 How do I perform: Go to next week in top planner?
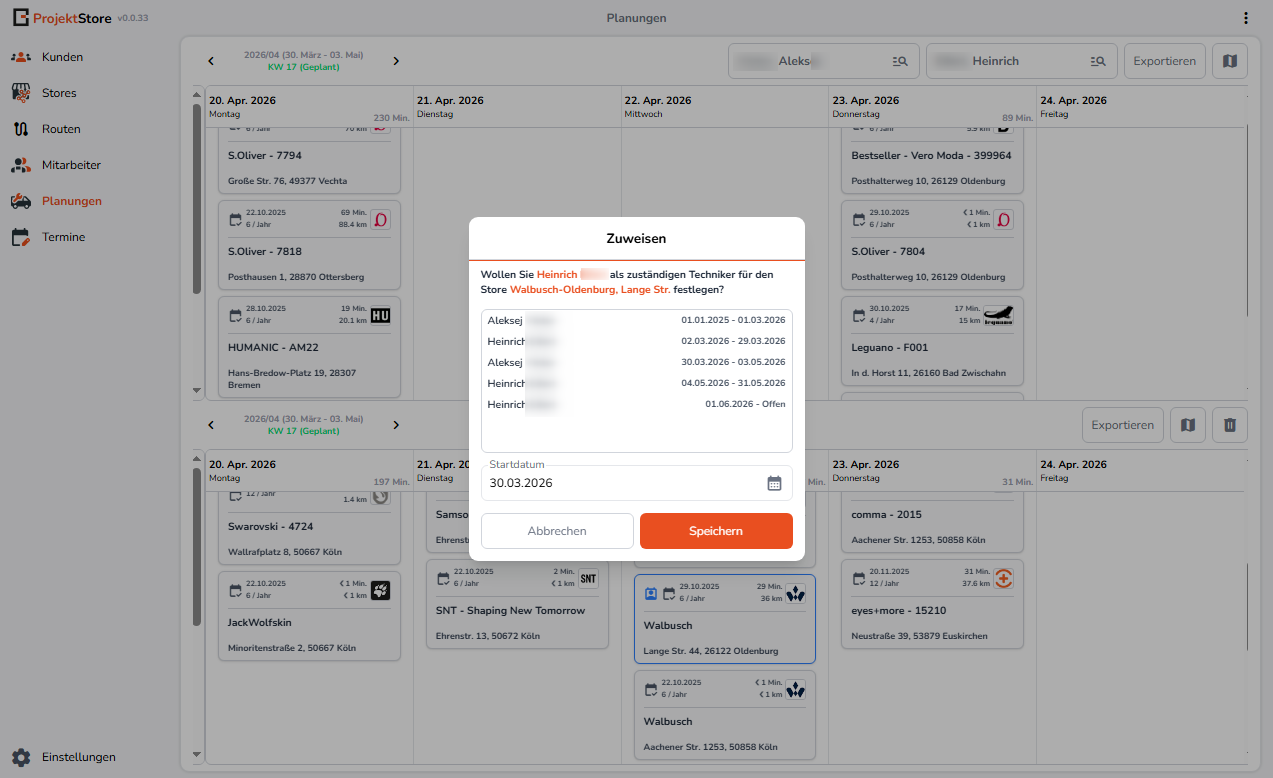point(396,61)
